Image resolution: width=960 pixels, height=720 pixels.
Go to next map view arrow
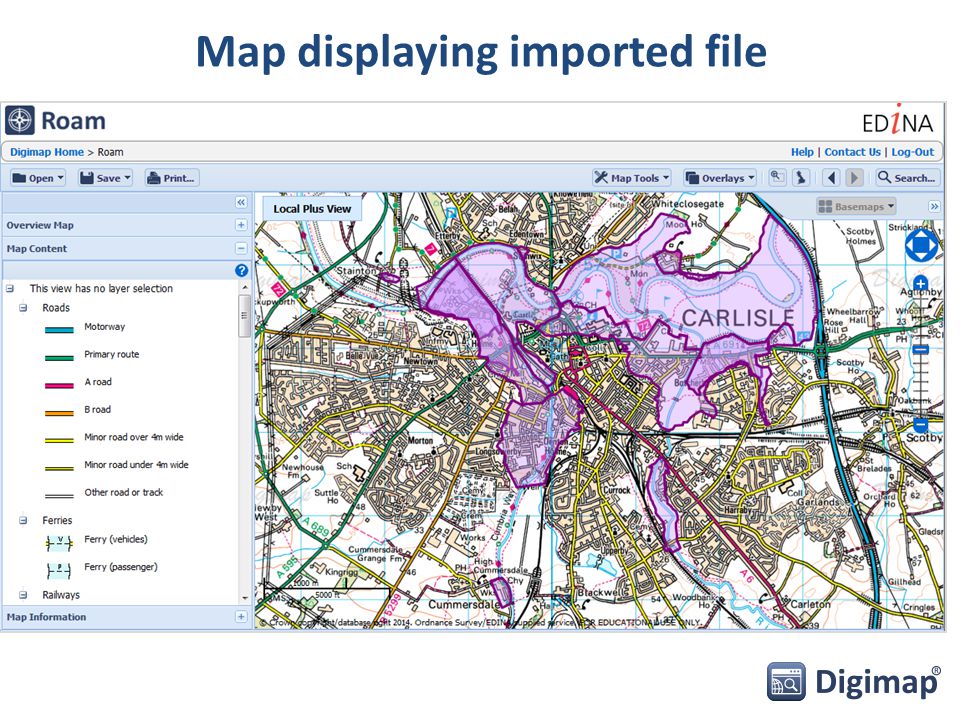854,178
